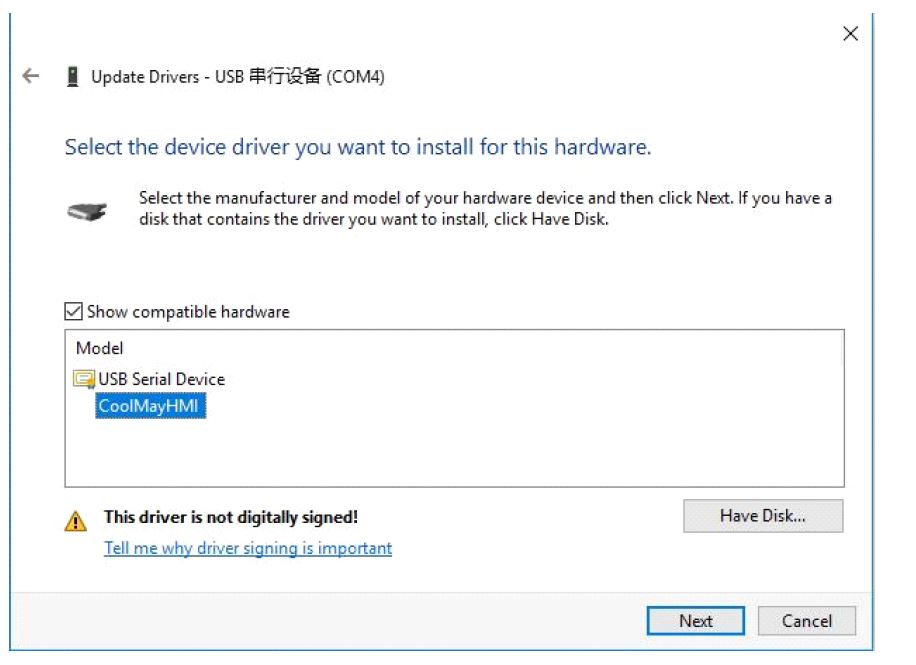Click the signed driver icon beside USB Serial Device

pos(84,379)
